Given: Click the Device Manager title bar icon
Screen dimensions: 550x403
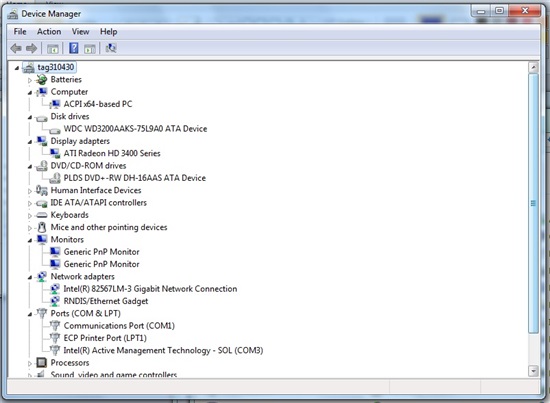Looking at the screenshot, I should 13,14.
